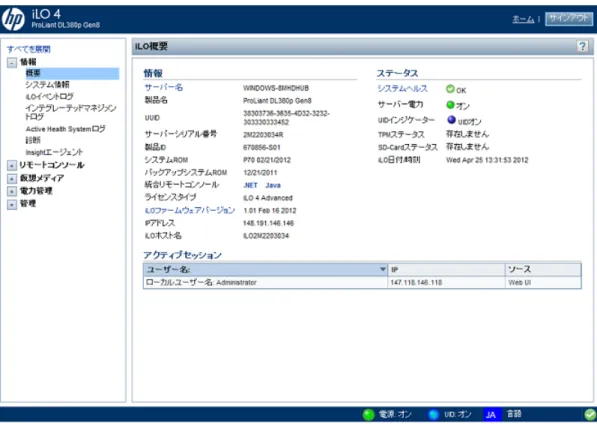
Task: Click the HP logo icon
Action: (13, 19)
